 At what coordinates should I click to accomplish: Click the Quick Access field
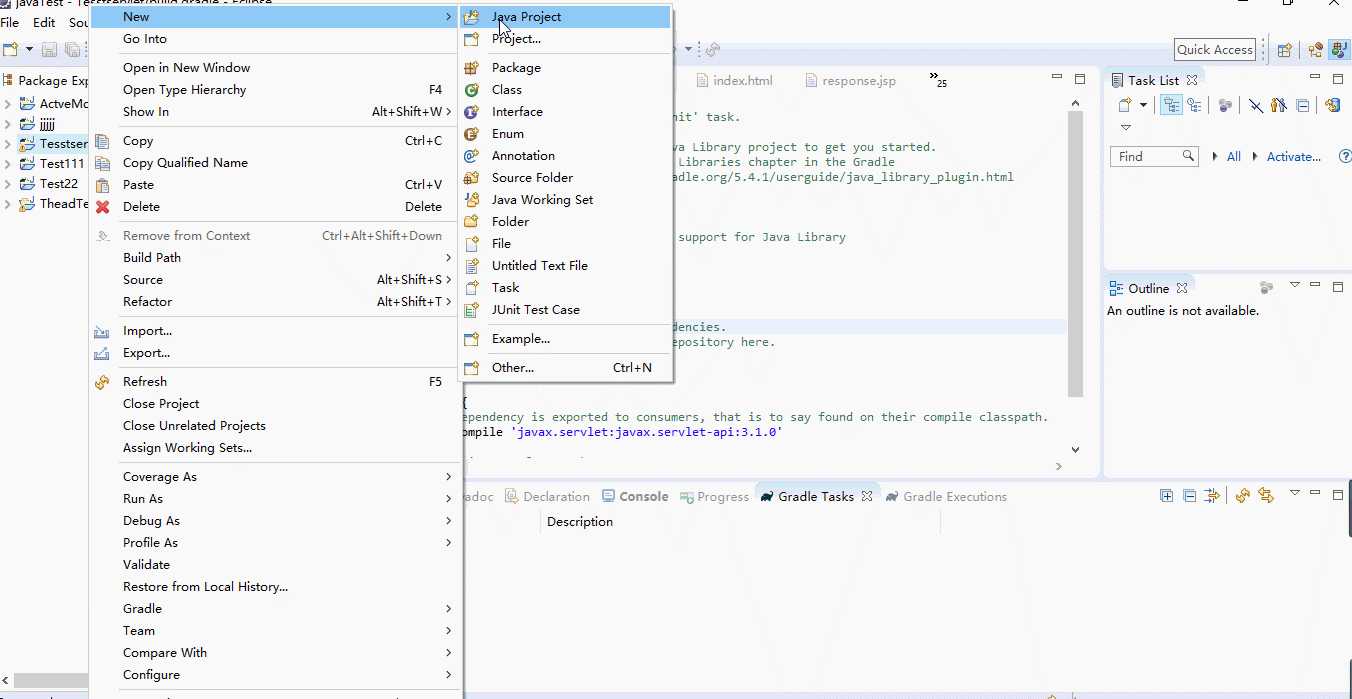click(1215, 50)
